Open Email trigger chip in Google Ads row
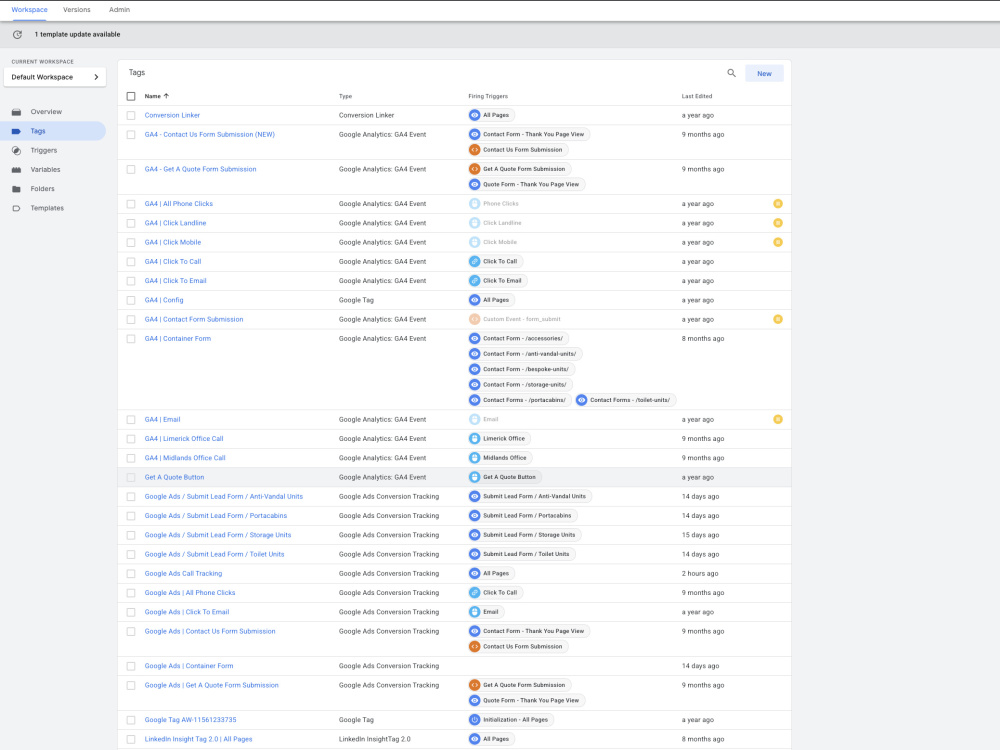 point(487,612)
